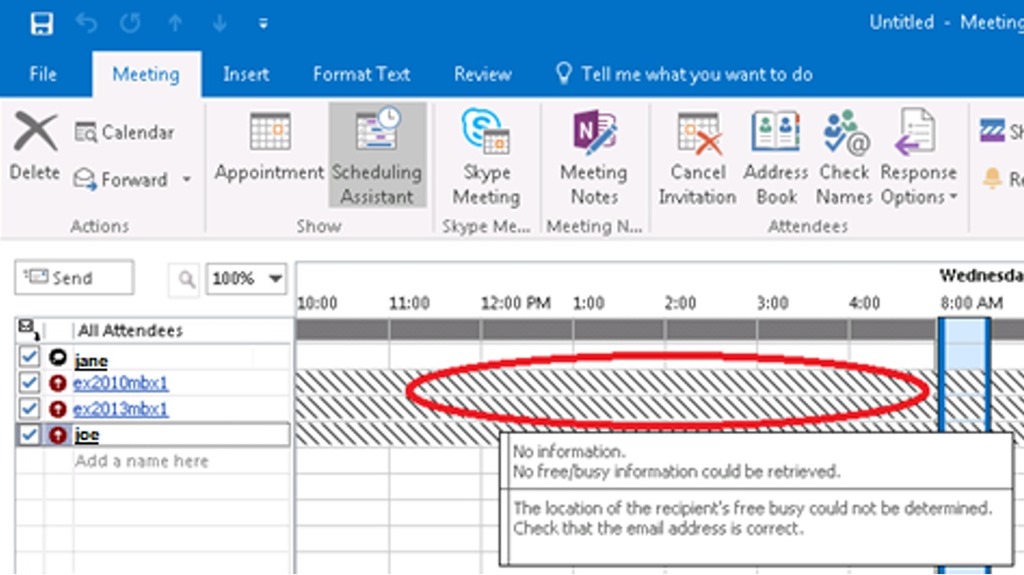Open the Format Text tab
The width and height of the screenshot is (1024, 575).
pos(361,74)
